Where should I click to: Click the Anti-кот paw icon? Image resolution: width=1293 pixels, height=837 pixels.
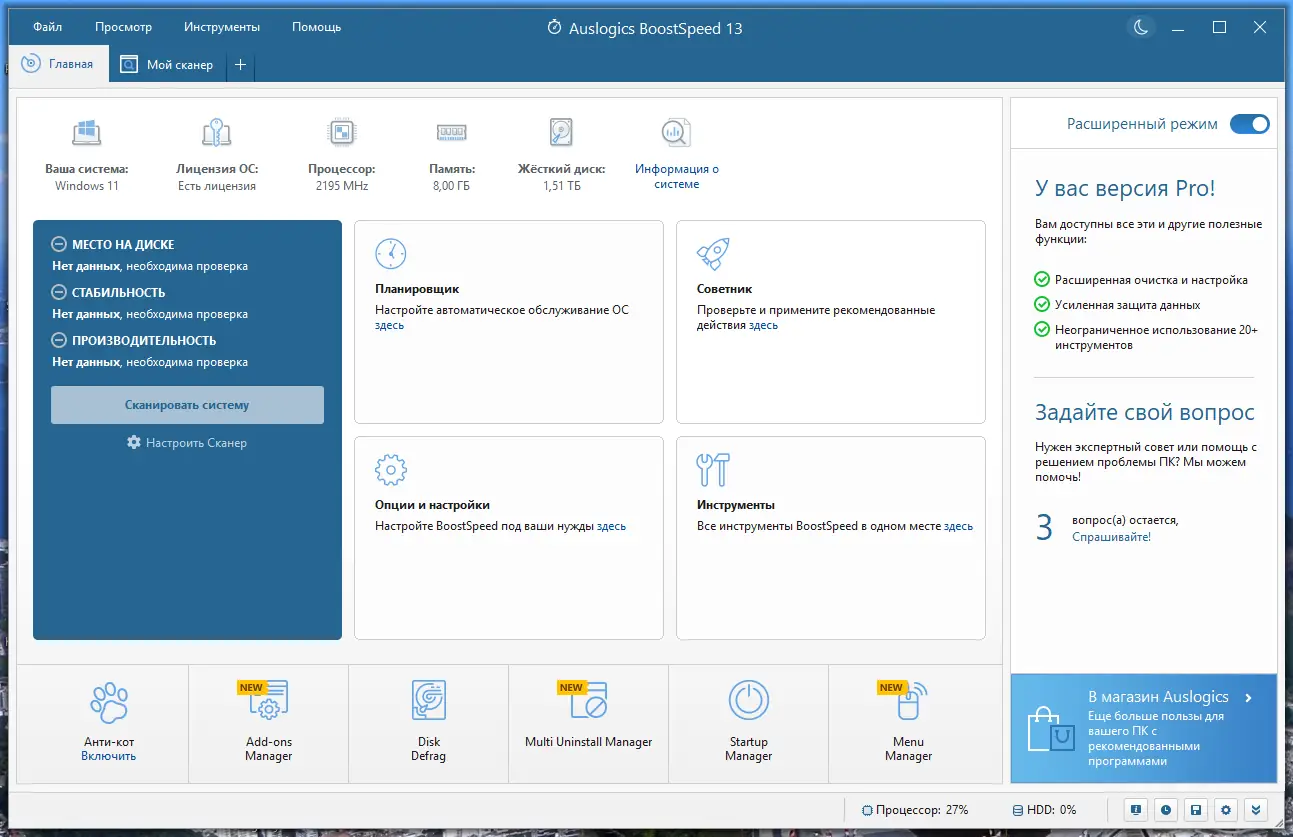click(109, 704)
